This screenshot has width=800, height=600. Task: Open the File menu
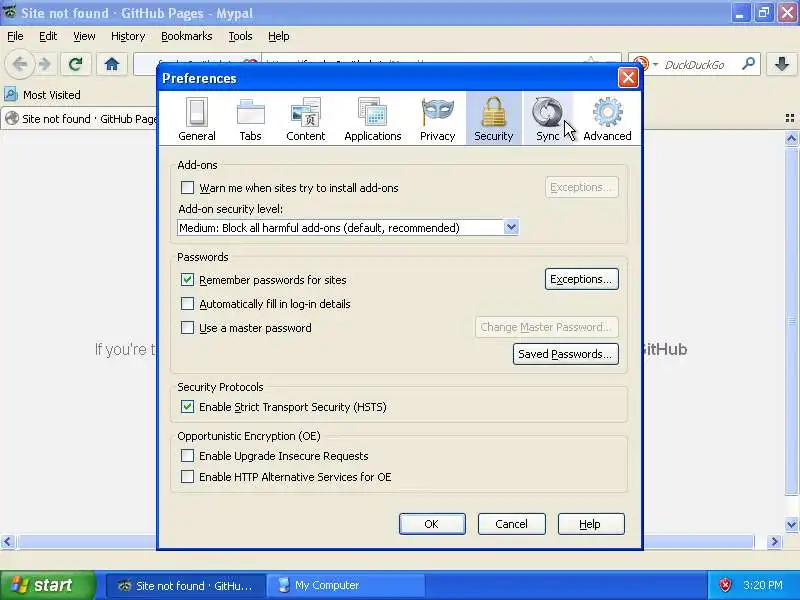[x=15, y=36]
